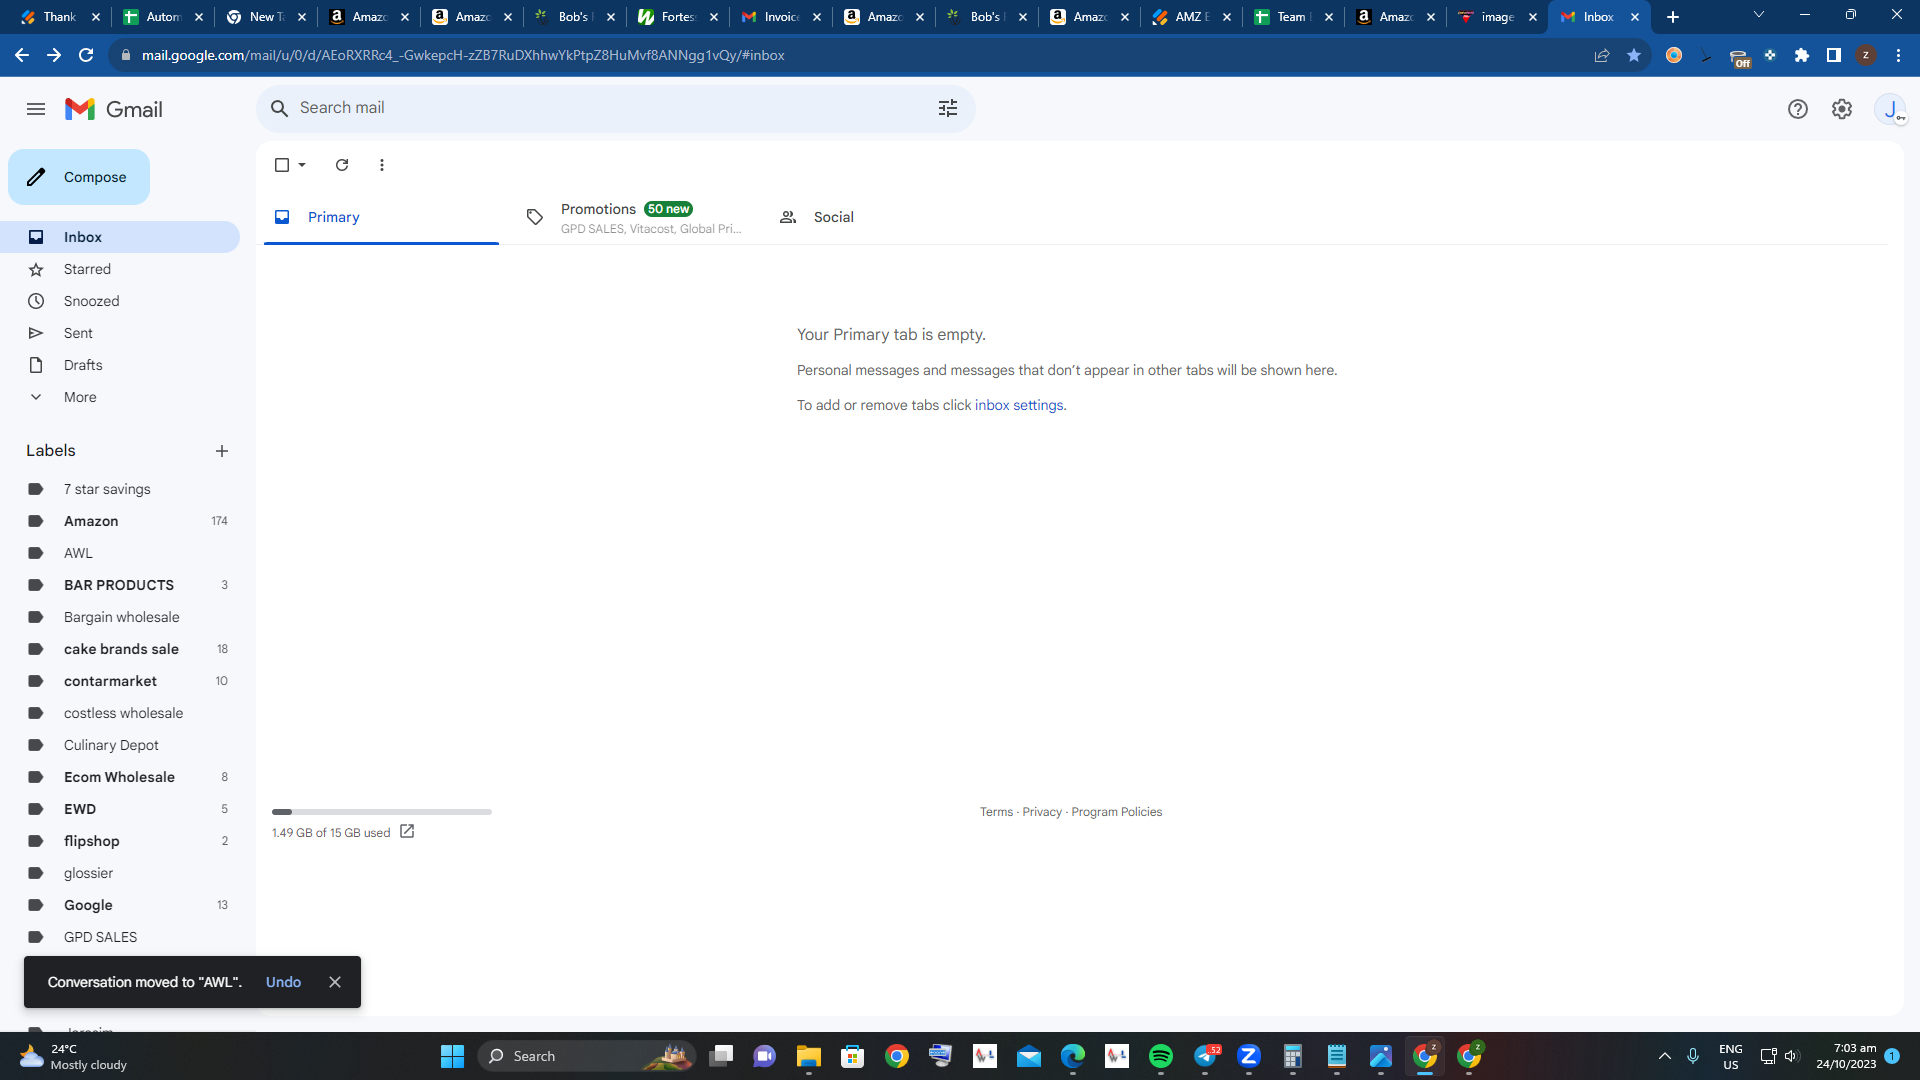Open the Settings gear icon

click(x=1842, y=109)
